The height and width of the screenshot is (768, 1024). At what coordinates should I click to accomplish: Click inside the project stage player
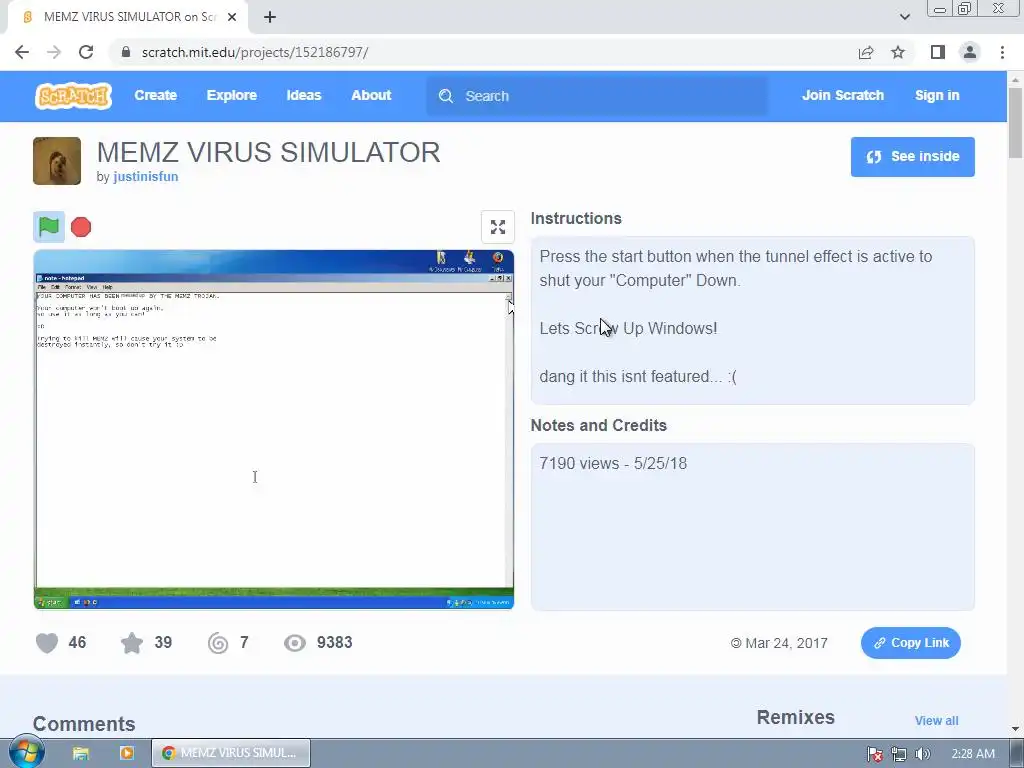(x=274, y=429)
